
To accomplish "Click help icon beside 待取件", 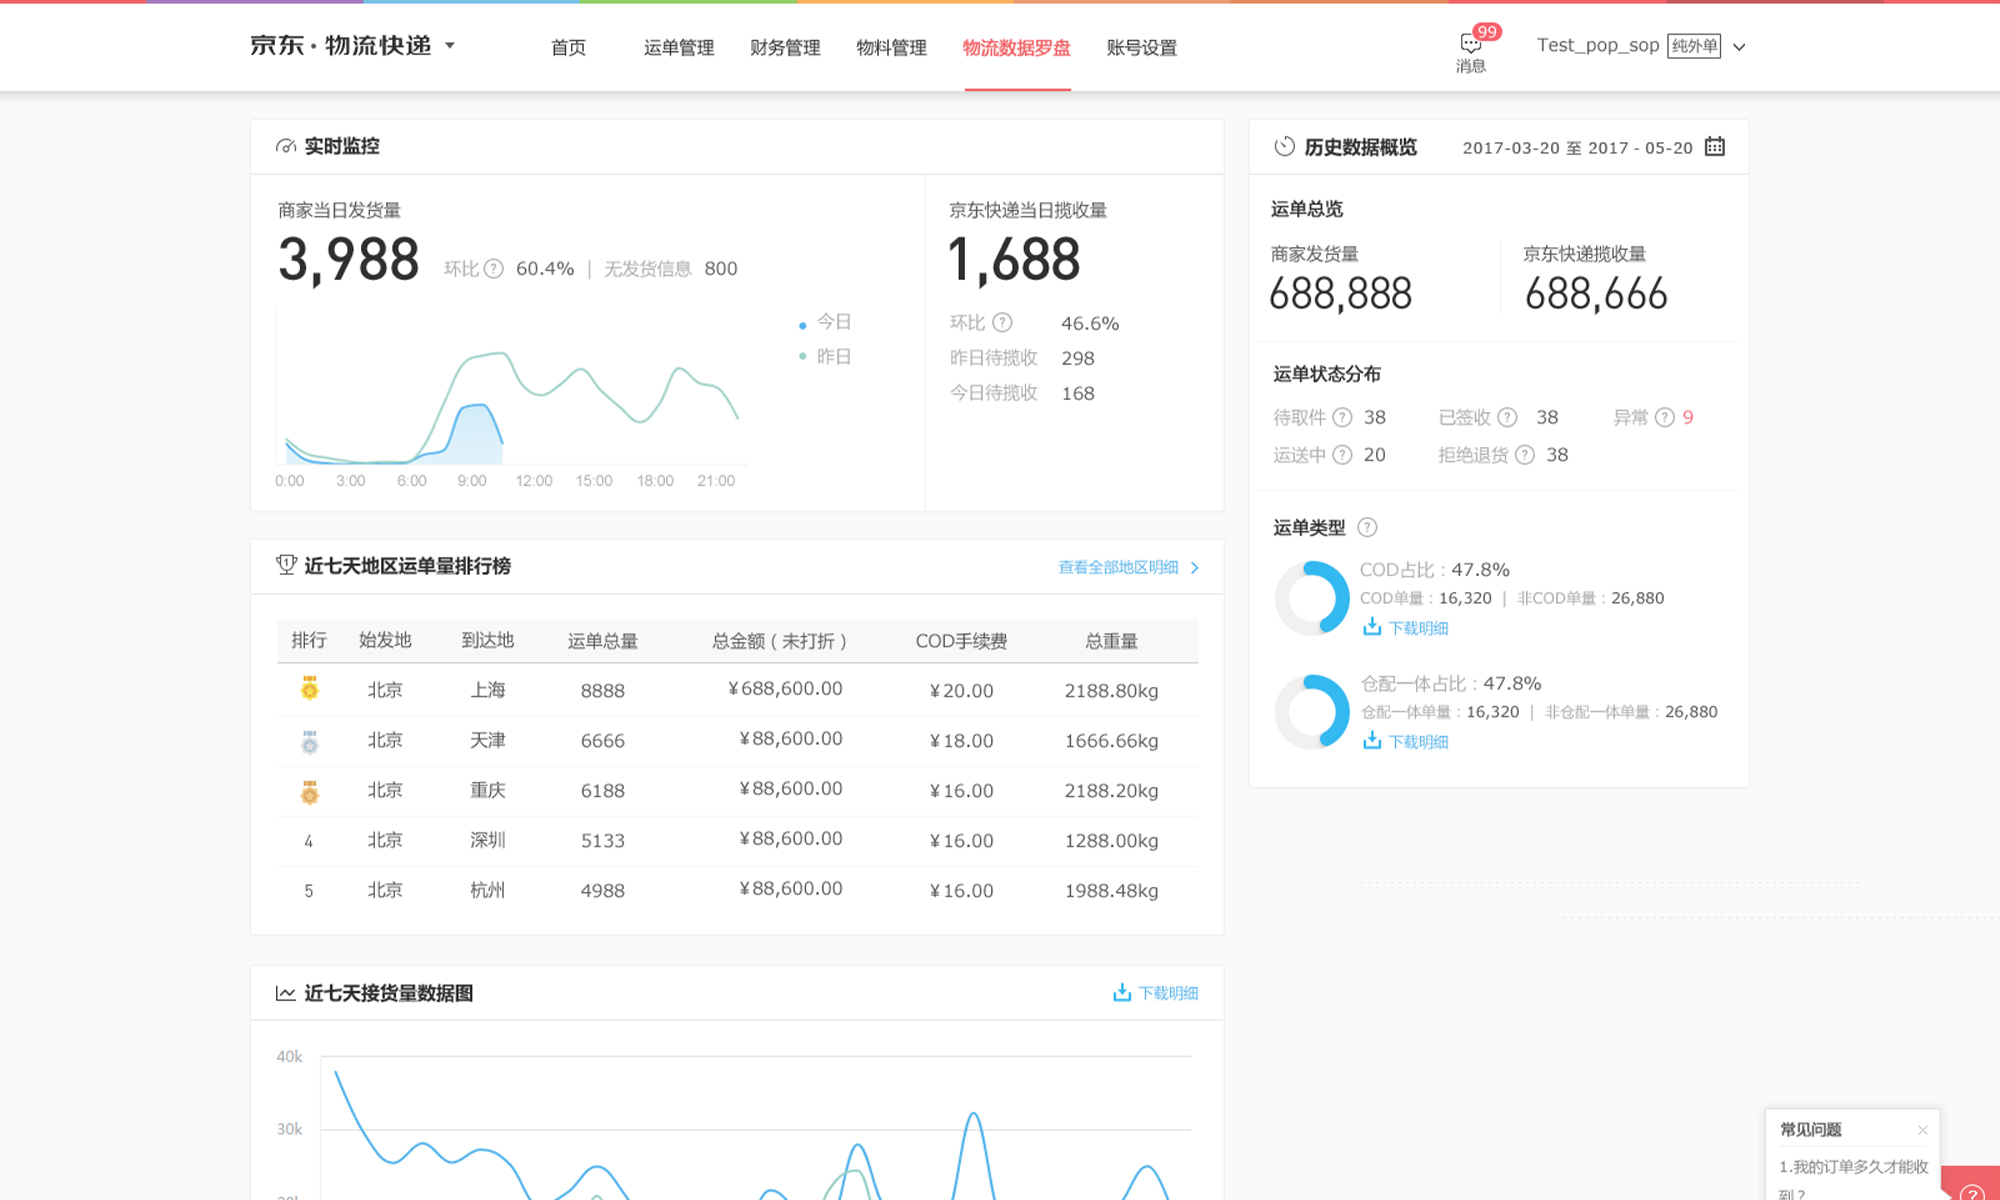I will coord(1343,417).
